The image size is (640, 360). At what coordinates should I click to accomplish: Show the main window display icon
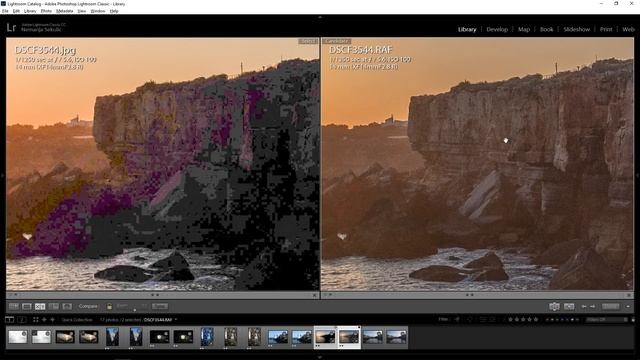click(x=9, y=320)
